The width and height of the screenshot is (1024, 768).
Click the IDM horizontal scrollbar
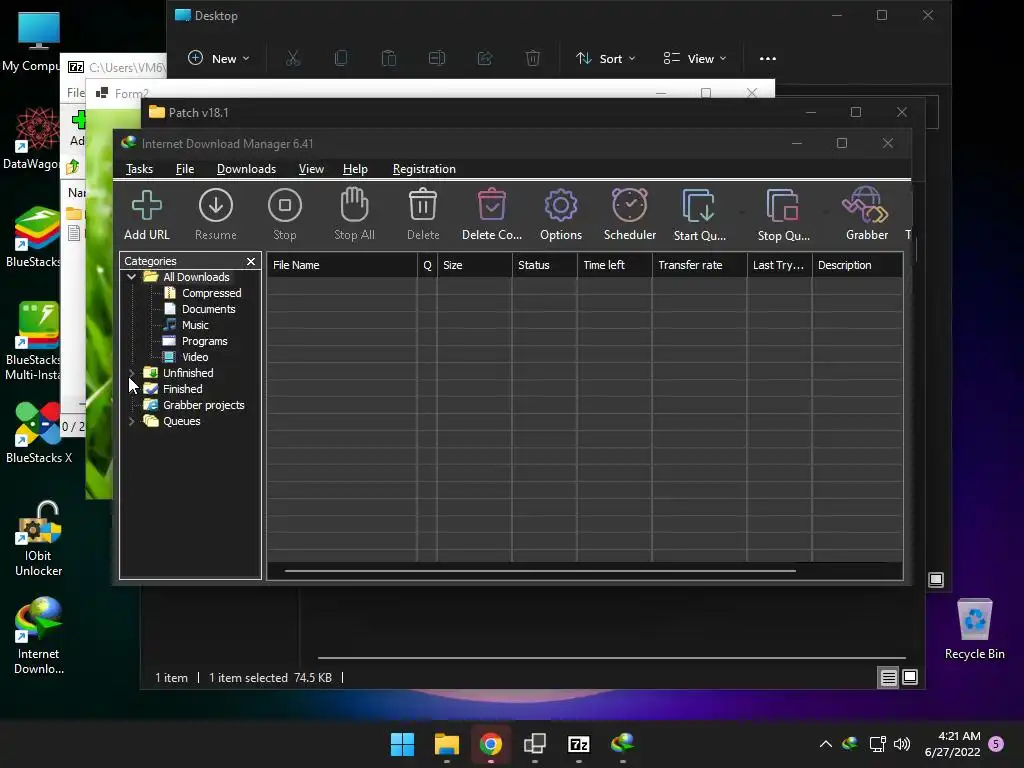pyautogui.click(x=540, y=571)
